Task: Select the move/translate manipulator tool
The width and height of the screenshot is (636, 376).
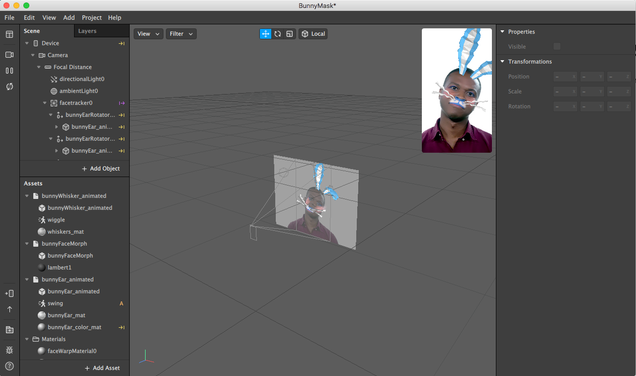Action: [x=265, y=34]
